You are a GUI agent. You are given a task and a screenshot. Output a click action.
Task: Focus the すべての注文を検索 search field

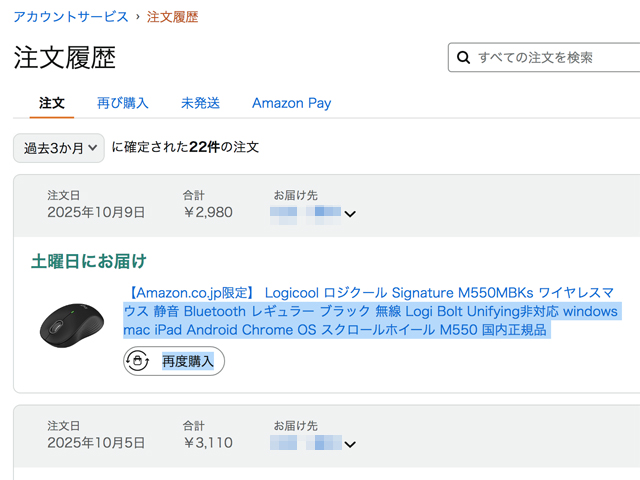point(550,57)
